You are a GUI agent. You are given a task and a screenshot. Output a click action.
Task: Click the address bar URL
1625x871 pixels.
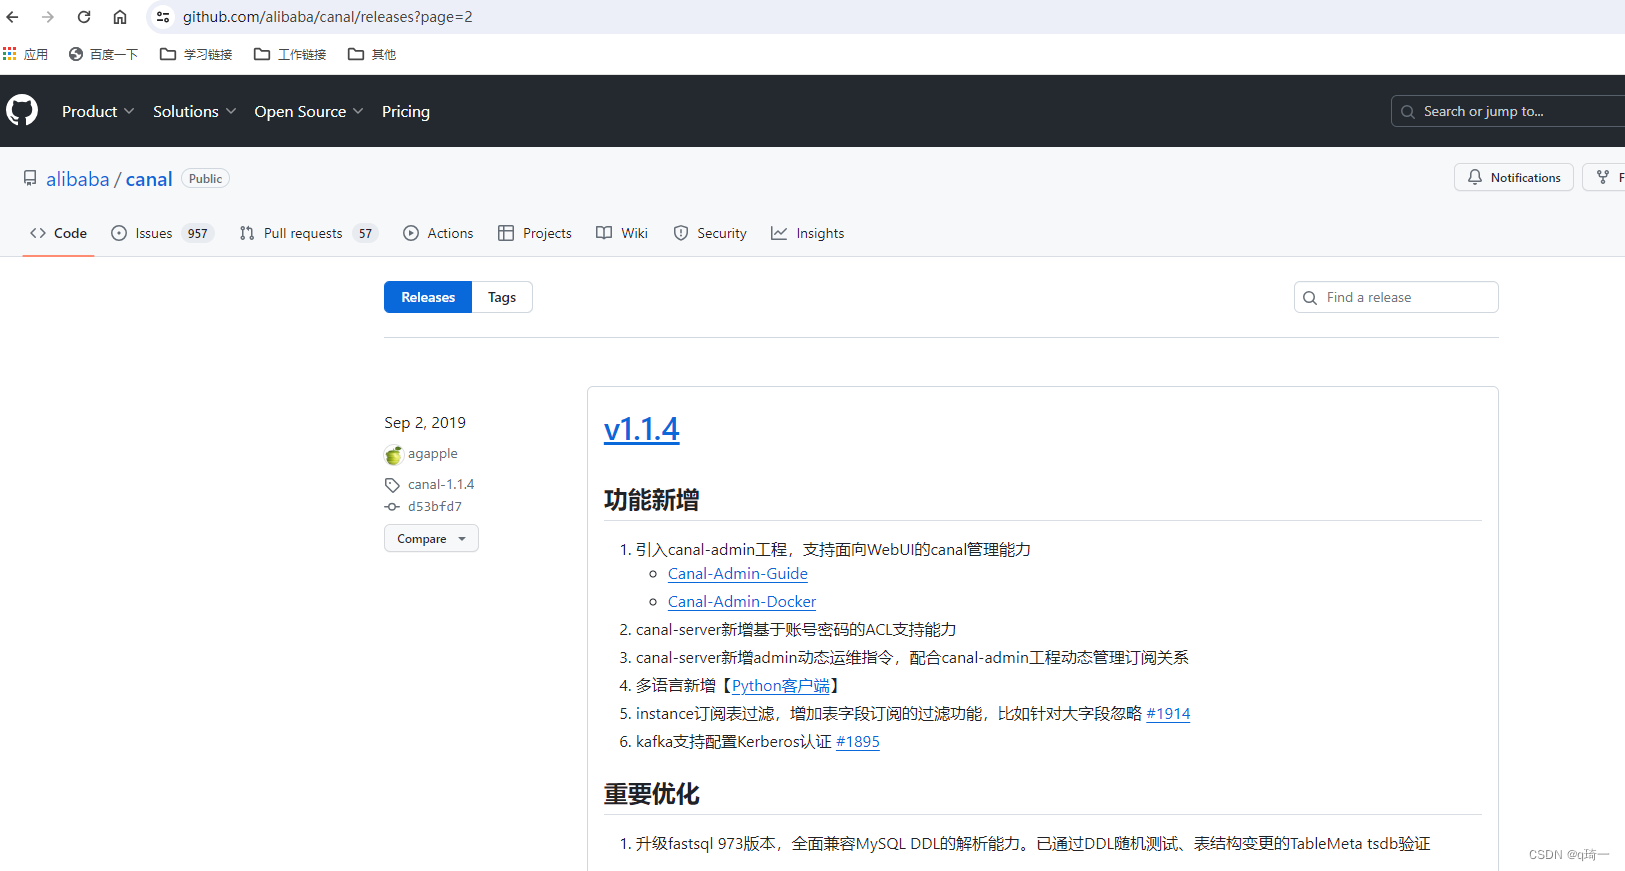click(328, 17)
